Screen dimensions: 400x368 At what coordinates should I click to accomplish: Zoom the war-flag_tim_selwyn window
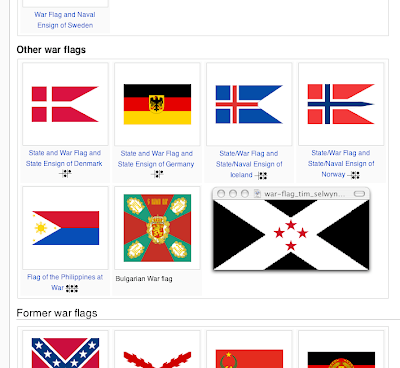[245, 194]
